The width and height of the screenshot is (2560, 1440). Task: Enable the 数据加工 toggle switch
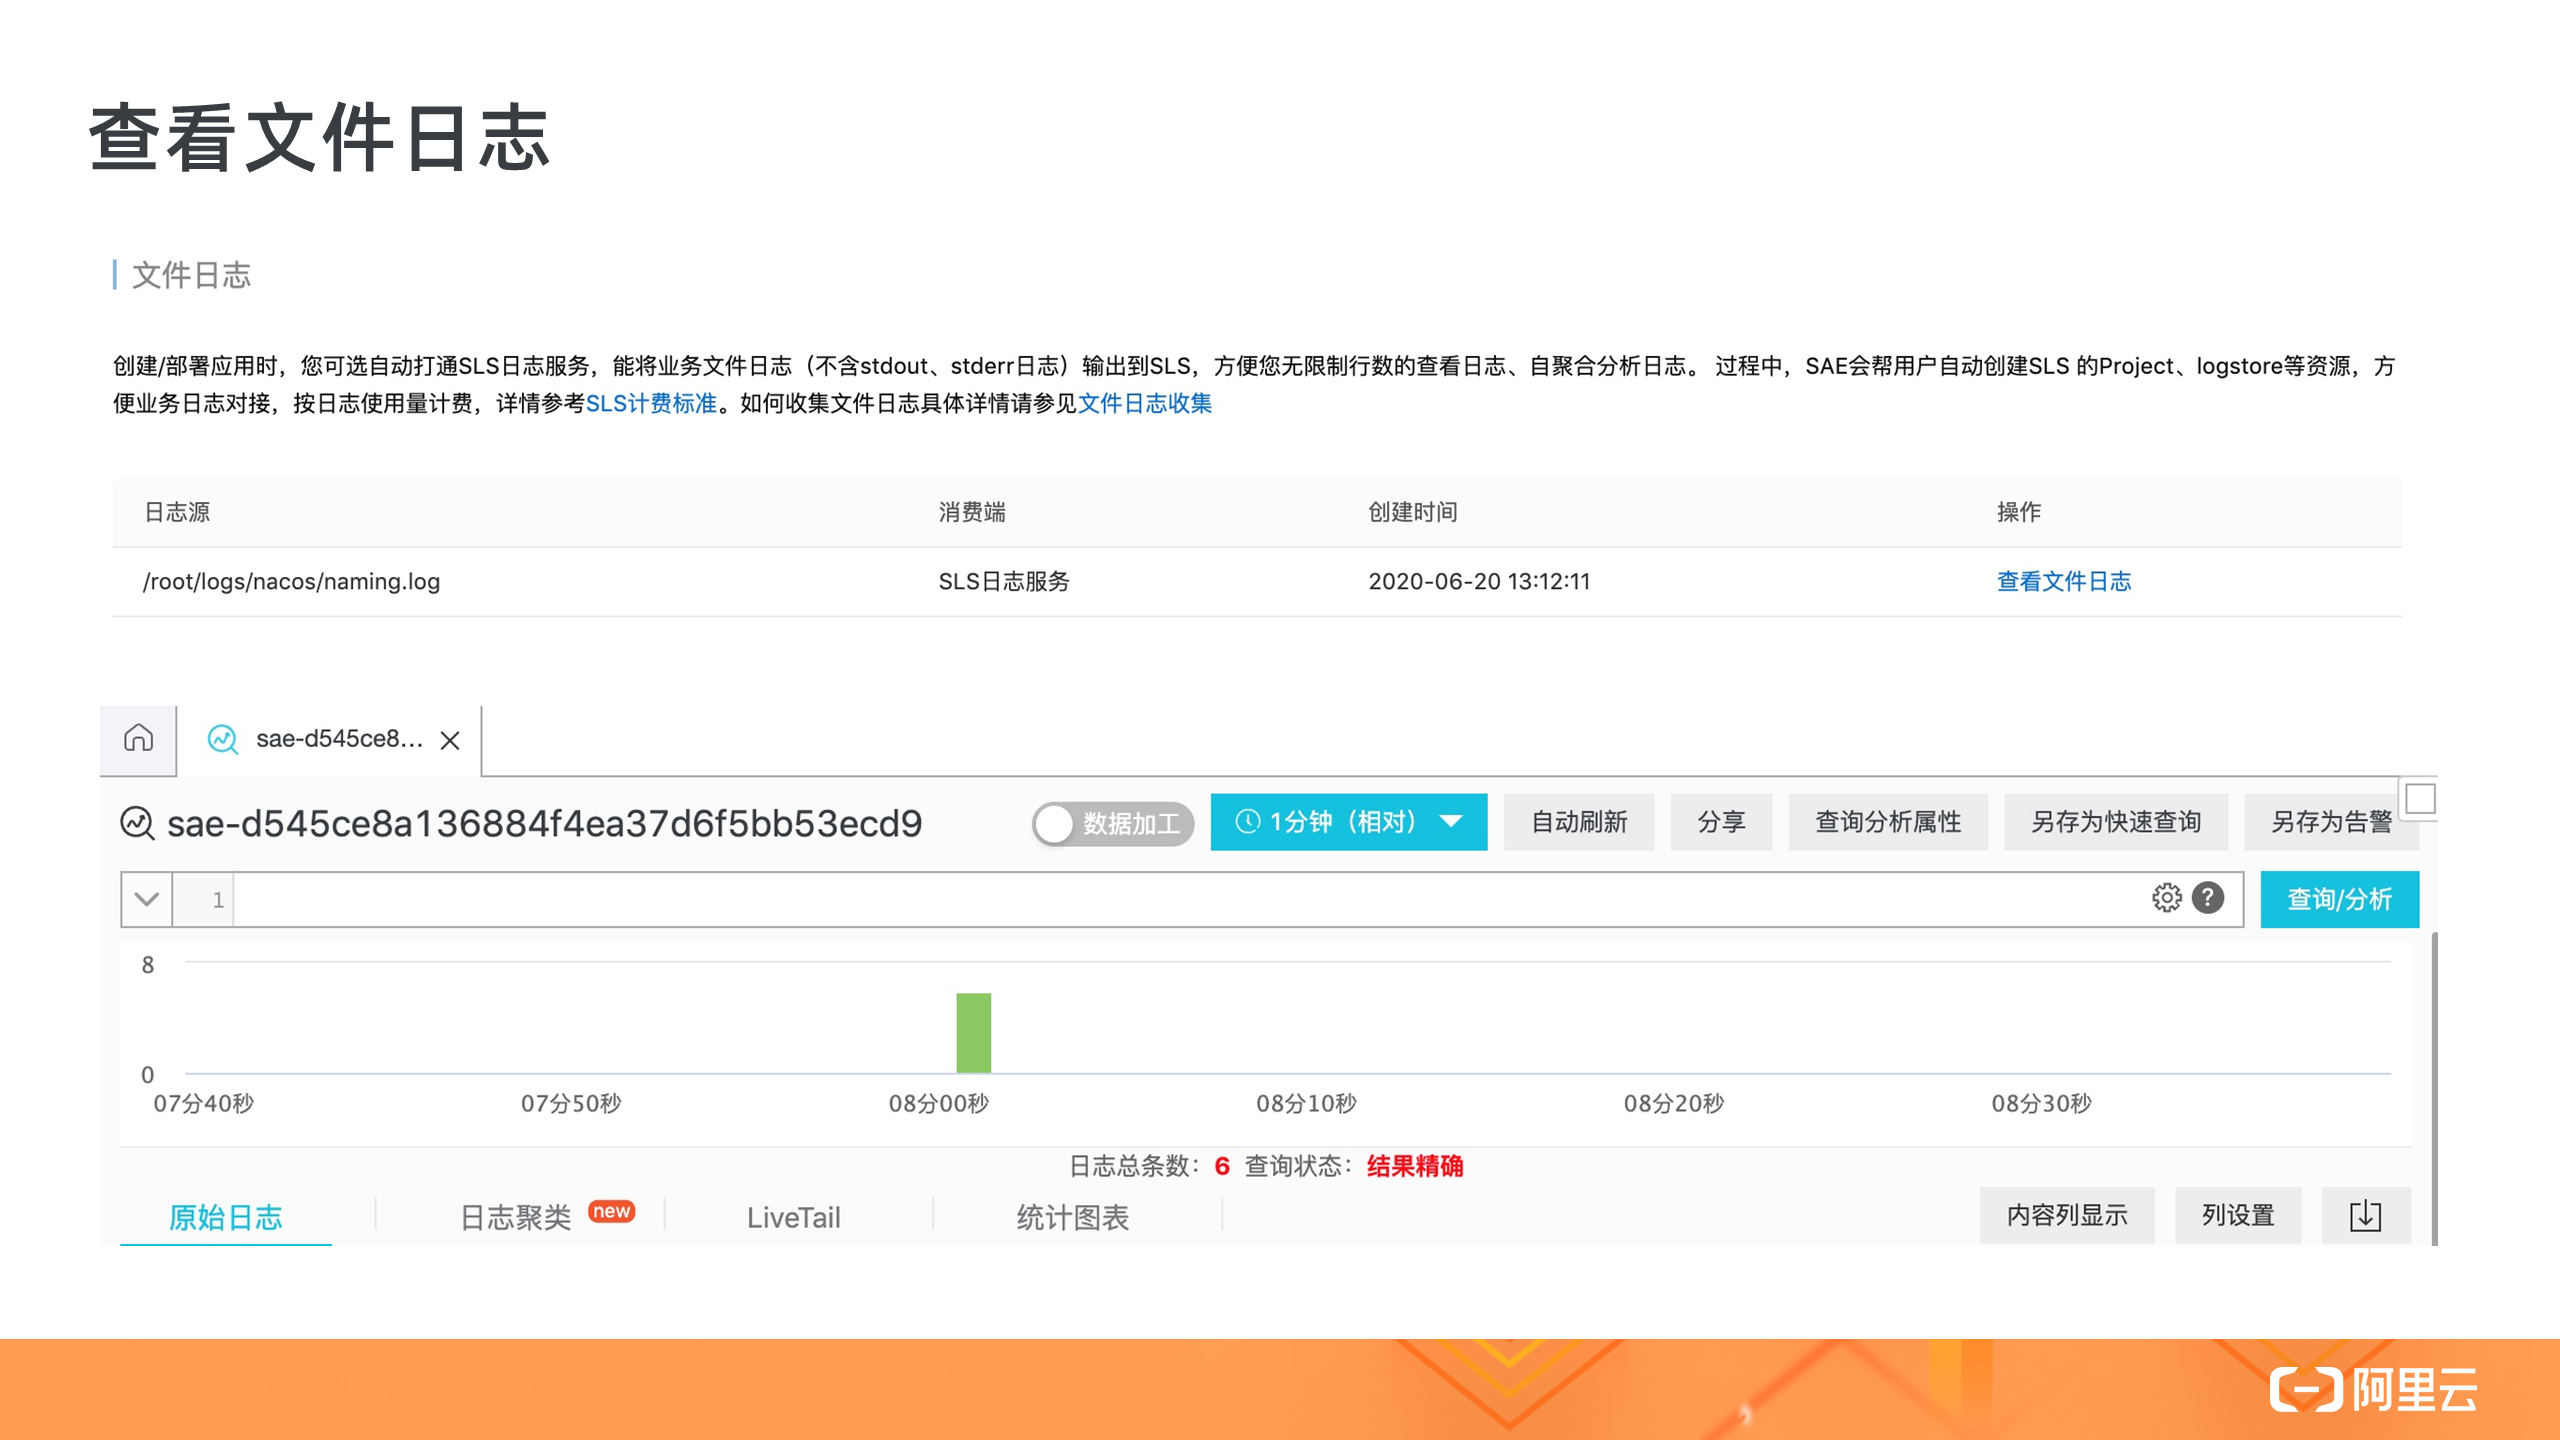tap(1053, 824)
